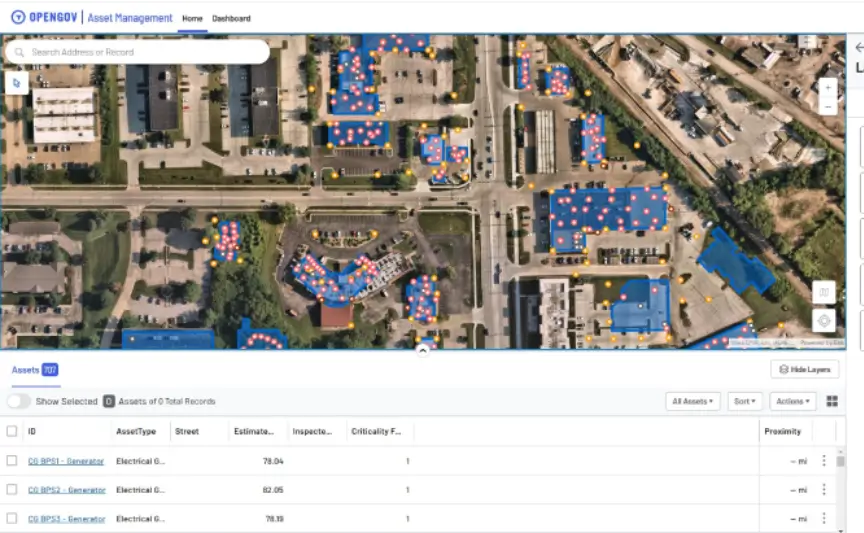Select the Assets tab
864x533 pixels.
click(35, 370)
